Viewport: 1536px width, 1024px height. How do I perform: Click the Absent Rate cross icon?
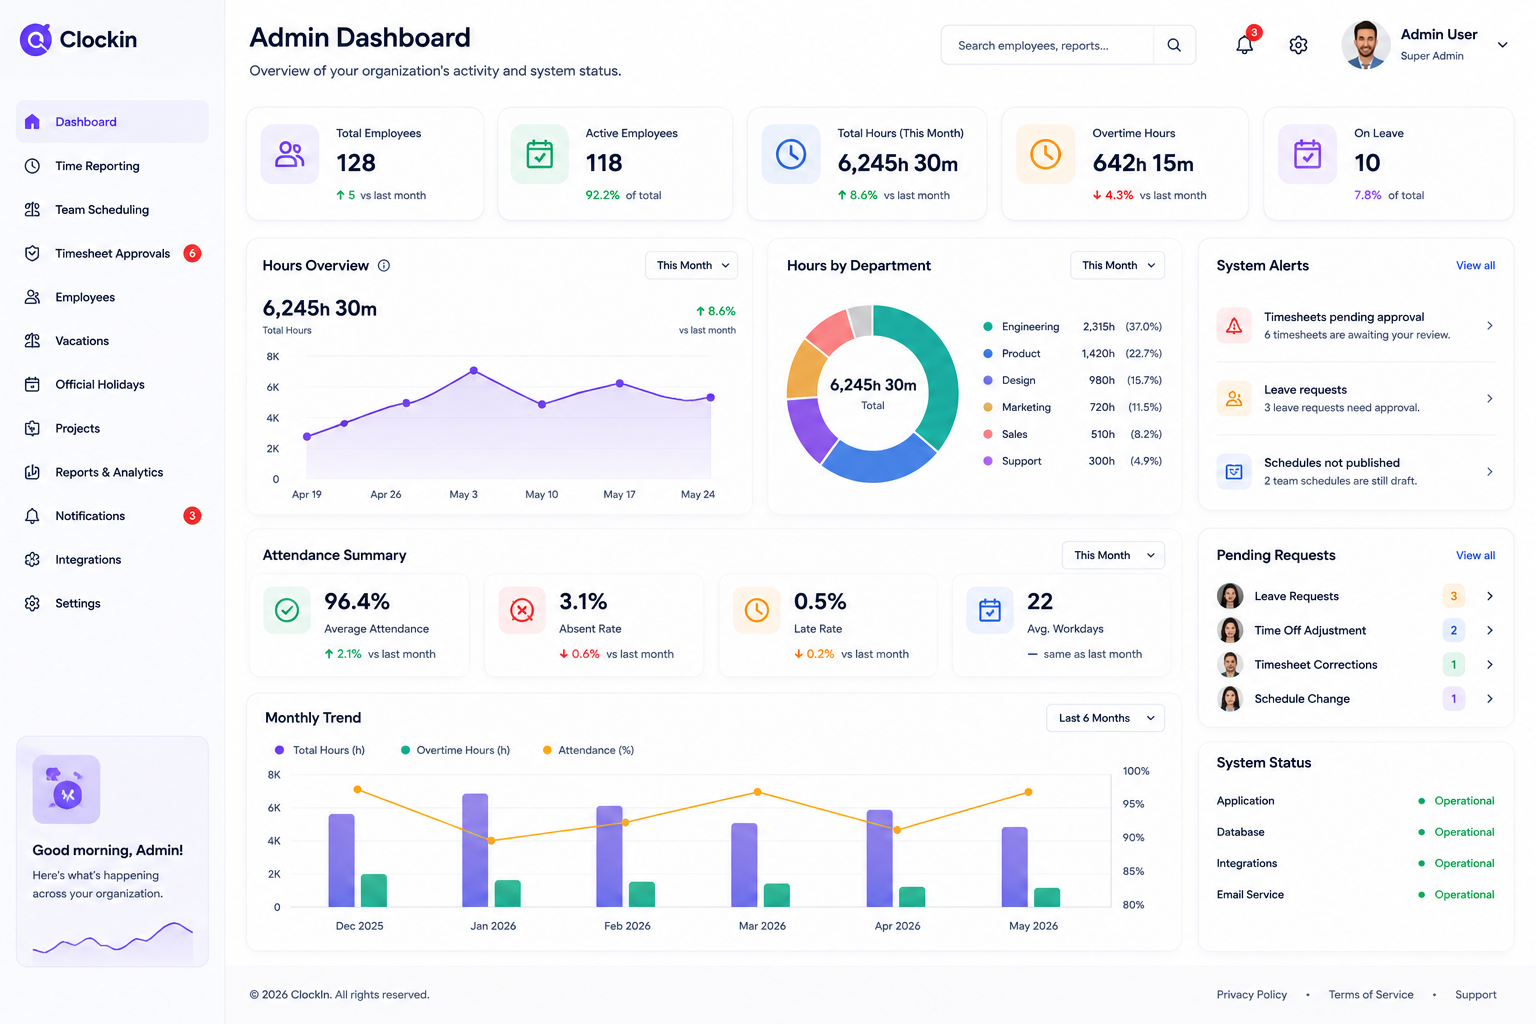pyautogui.click(x=522, y=610)
